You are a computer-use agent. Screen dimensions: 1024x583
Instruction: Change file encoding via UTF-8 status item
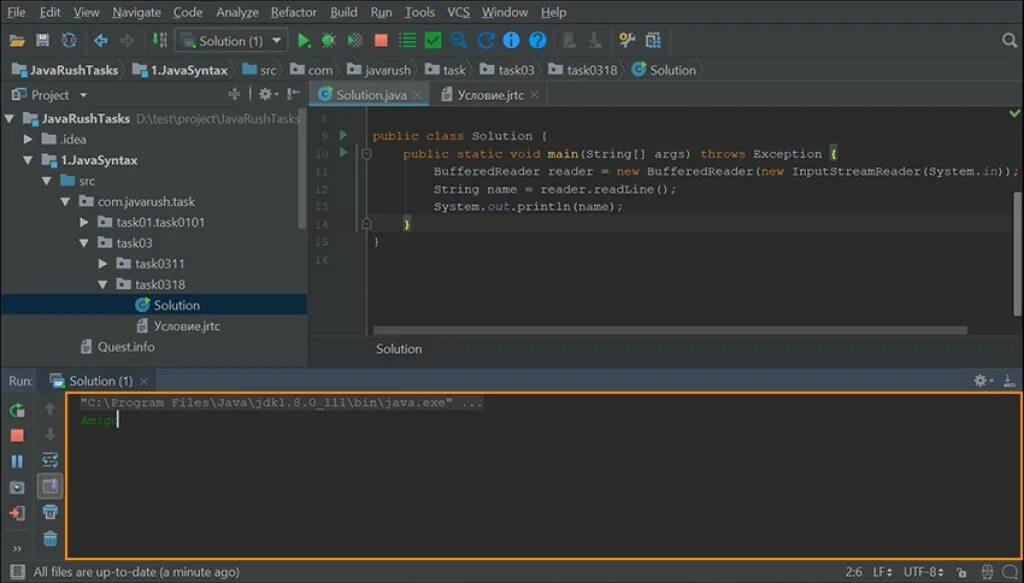click(923, 572)
